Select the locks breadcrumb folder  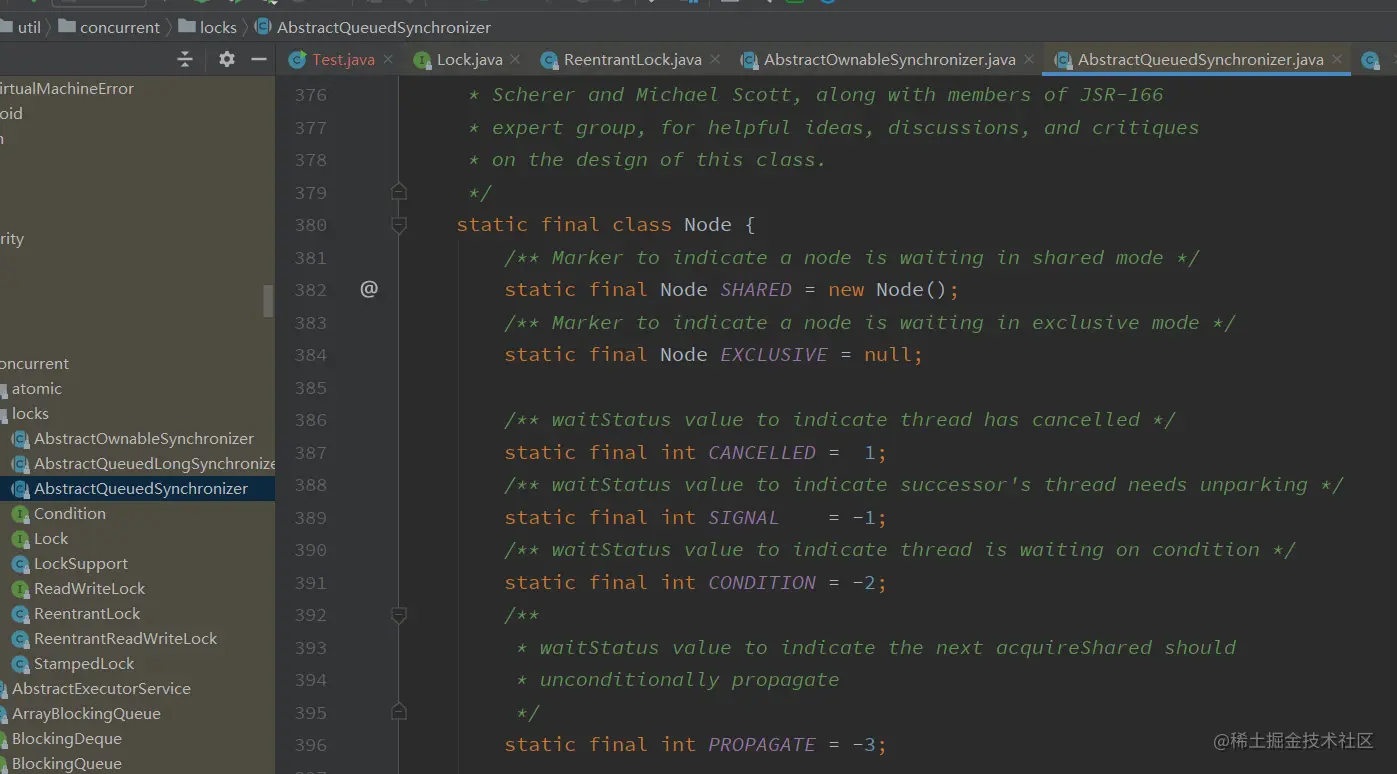[207, 27]
